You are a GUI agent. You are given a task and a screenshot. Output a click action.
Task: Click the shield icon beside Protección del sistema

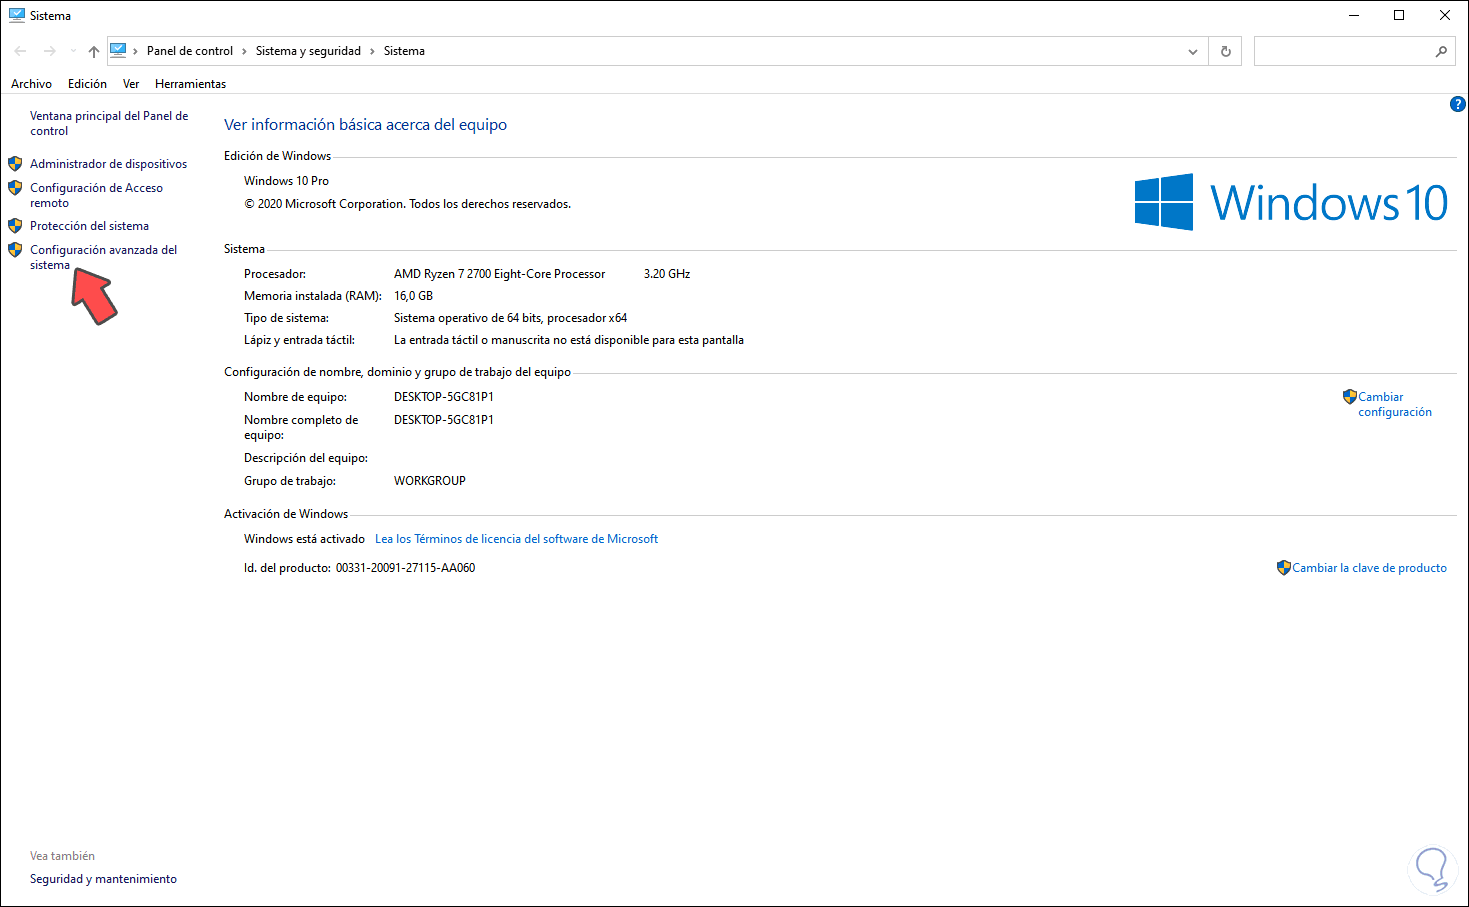[x=15, y=225]
